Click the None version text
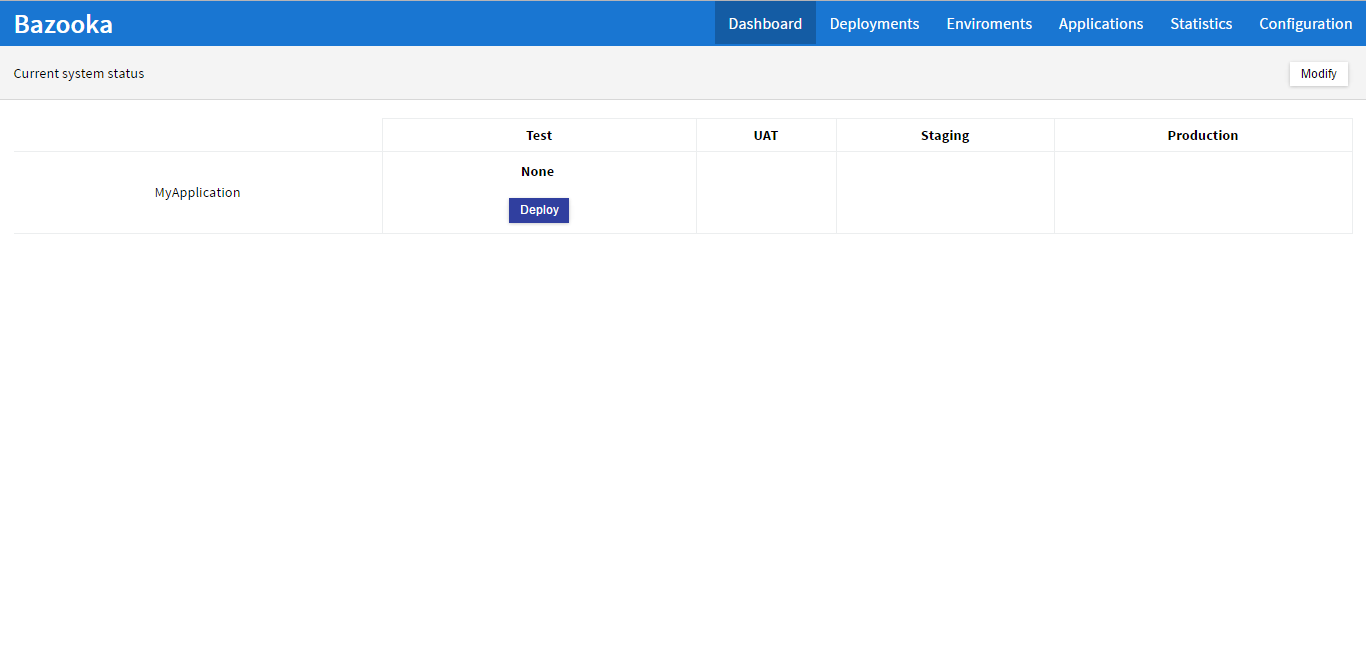Screen dimensions: 1366x659 pos(537,172)
